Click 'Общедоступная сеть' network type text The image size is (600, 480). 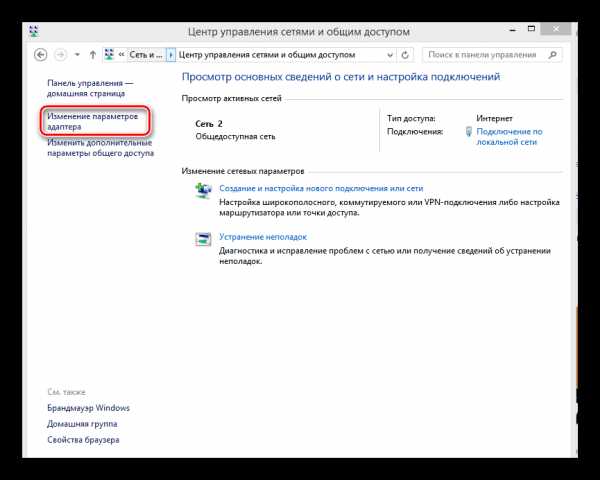[235, 136]
